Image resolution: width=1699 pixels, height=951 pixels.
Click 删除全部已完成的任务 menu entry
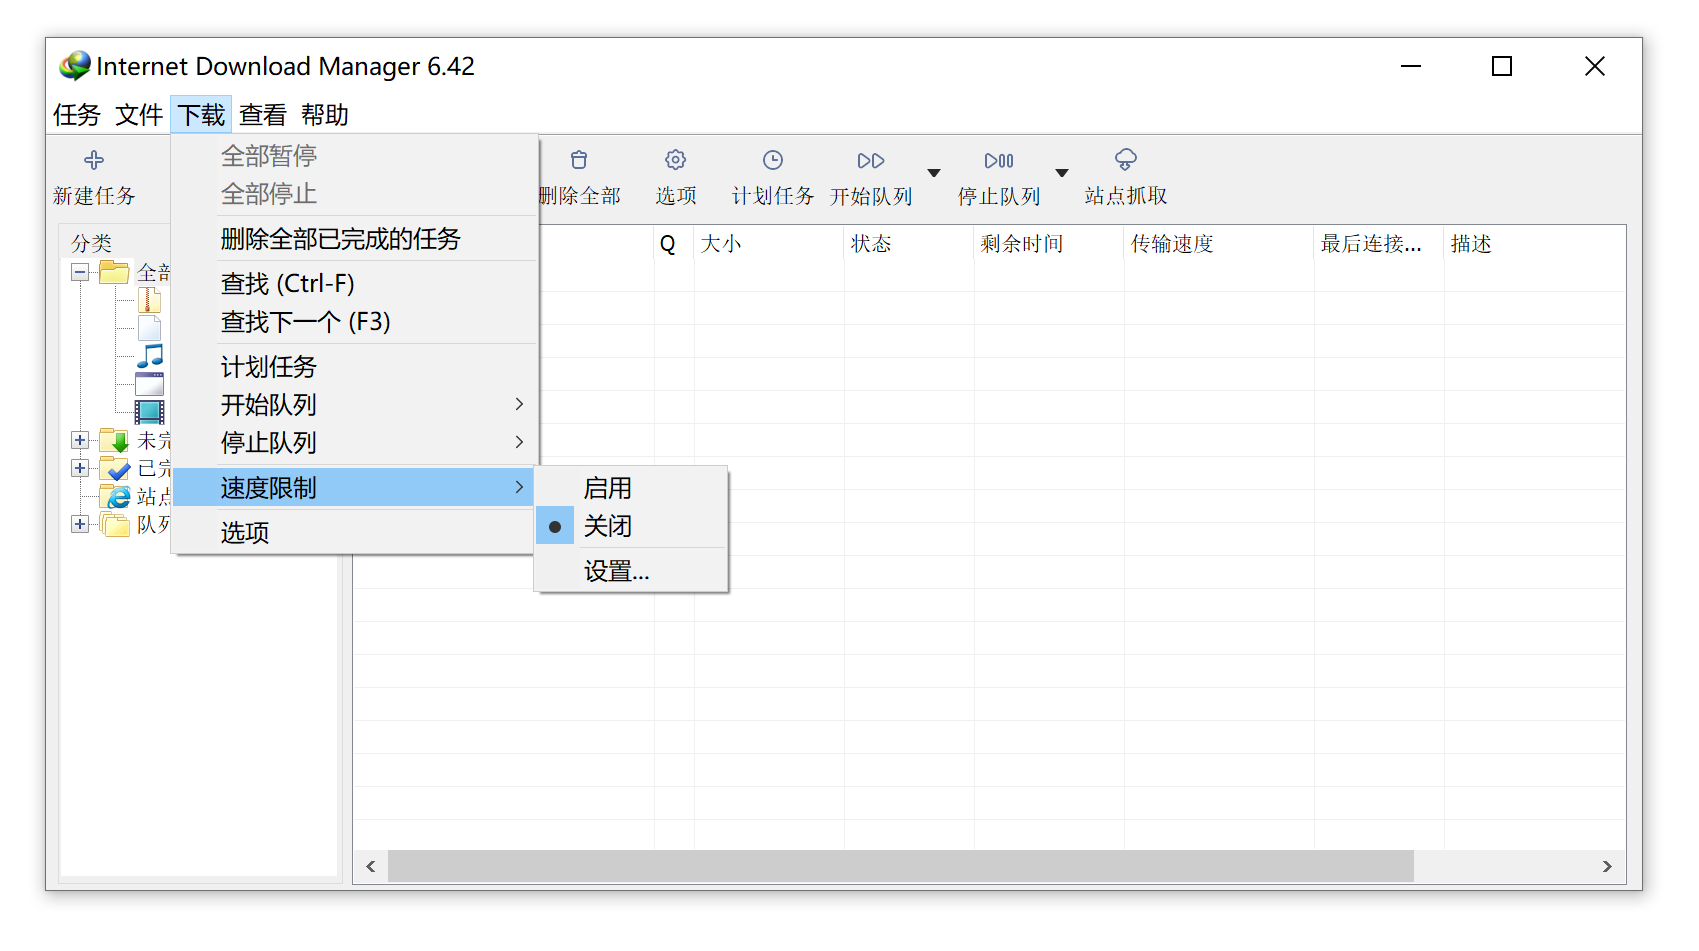point(341,239)
